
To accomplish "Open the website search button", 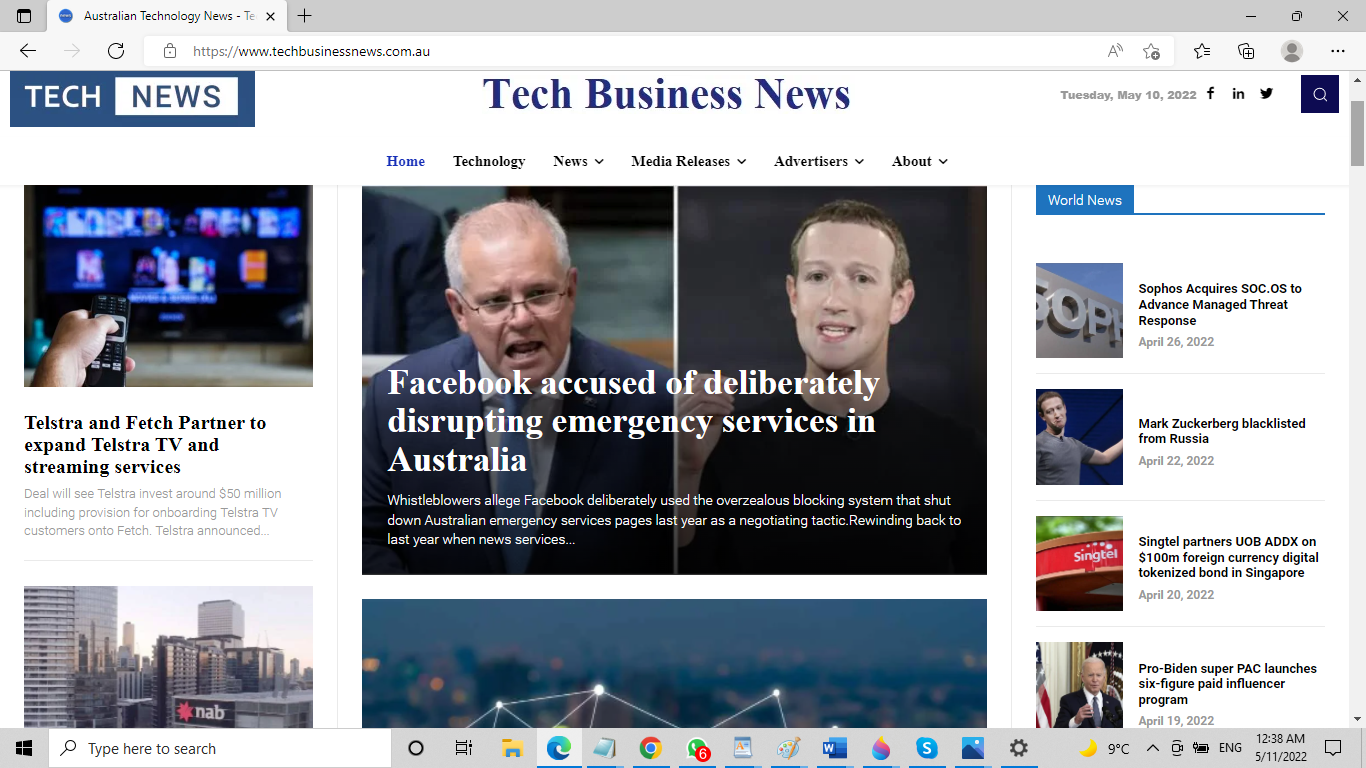I will (x=1320, y=95).
